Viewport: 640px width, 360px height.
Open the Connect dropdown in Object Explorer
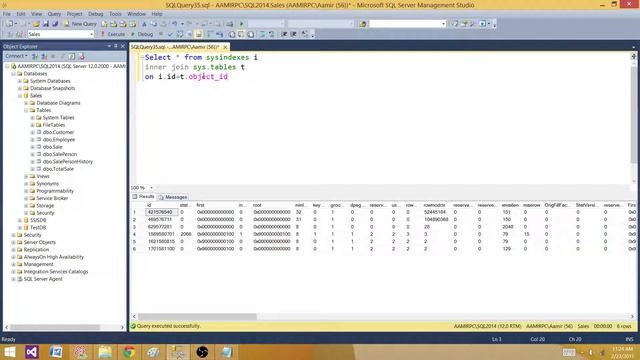coord(16,56)
